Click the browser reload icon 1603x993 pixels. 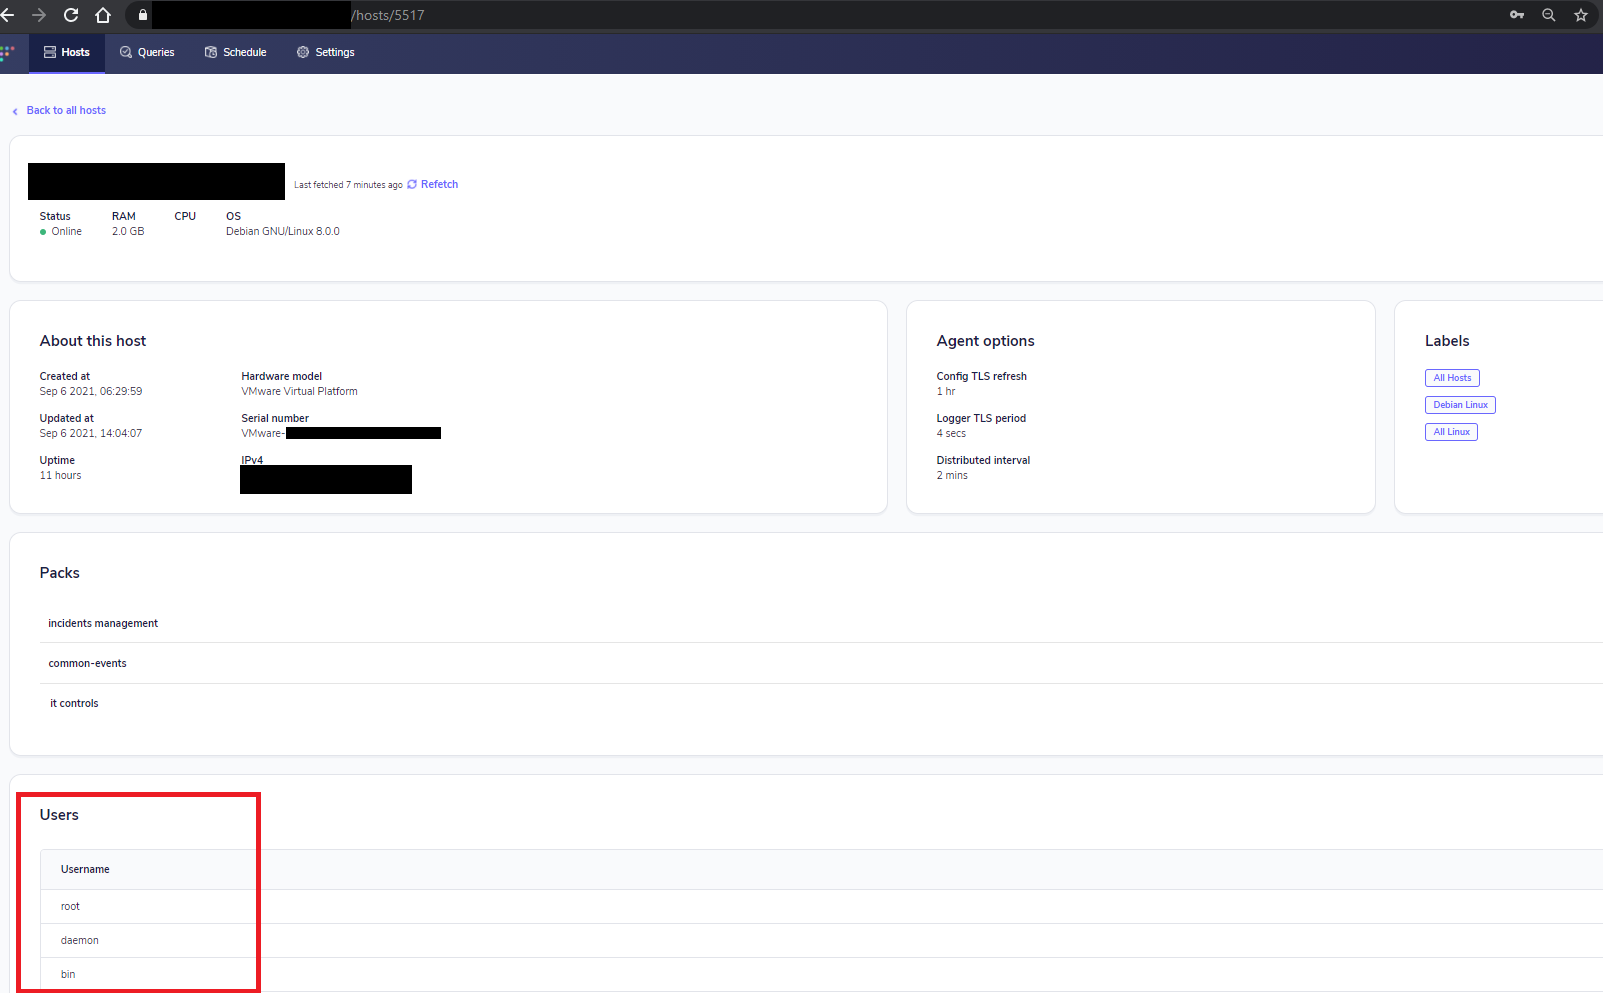point(70,15)
